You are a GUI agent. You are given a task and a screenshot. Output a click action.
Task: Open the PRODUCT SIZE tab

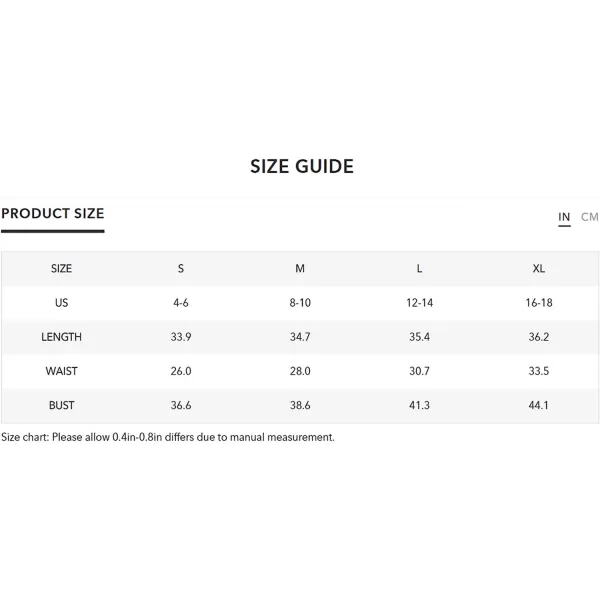pyautogui.click(x=53, y=214)
